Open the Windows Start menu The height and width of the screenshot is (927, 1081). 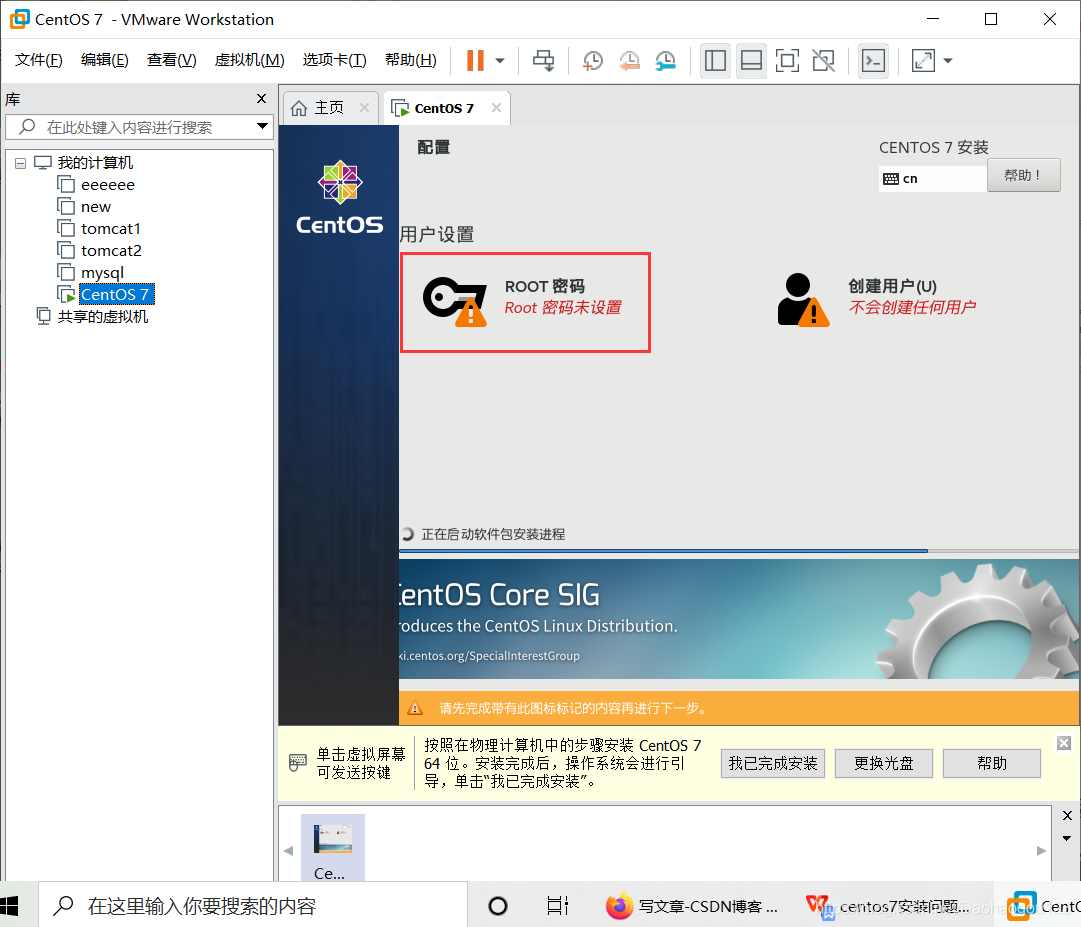pos(10,906)
